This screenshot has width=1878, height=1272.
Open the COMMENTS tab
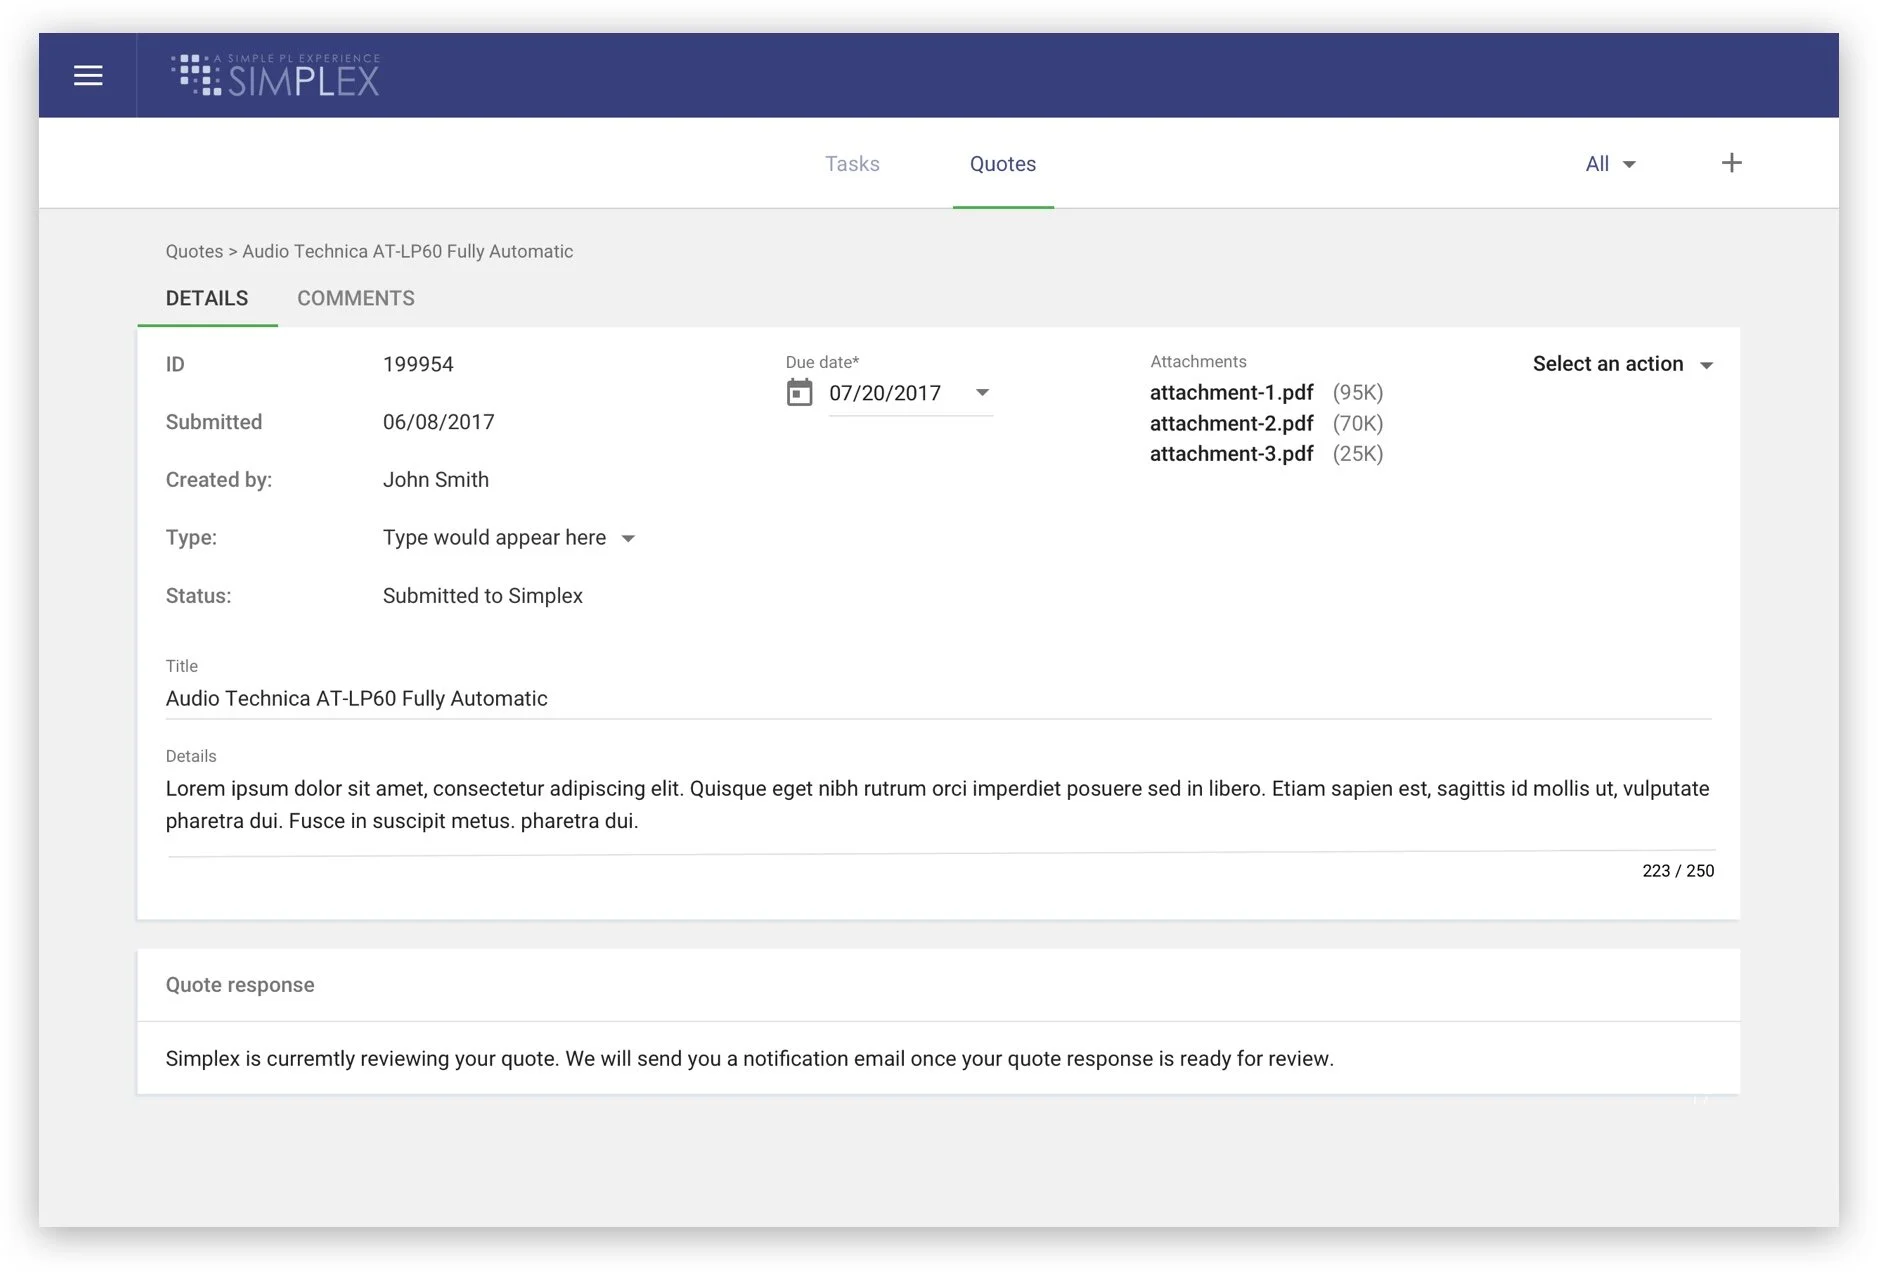pyautogui.click(x=356, y=298)
